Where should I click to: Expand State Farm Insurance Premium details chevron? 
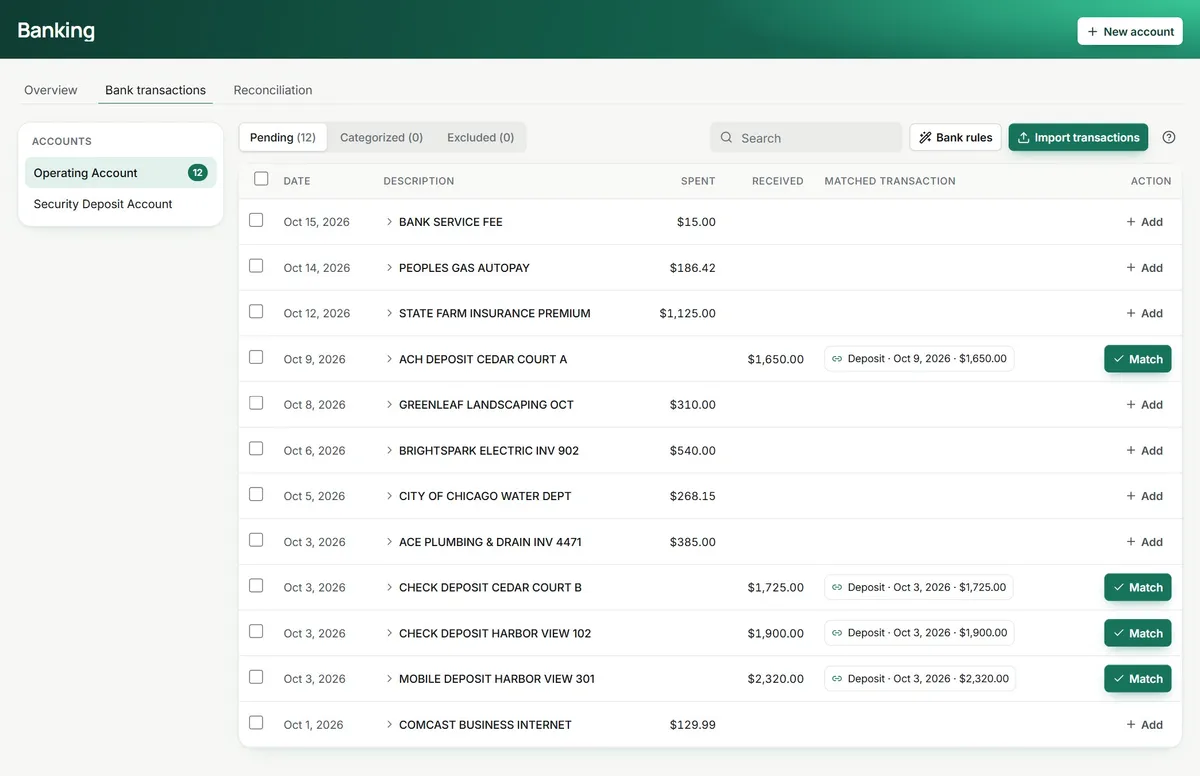(389, 313)
